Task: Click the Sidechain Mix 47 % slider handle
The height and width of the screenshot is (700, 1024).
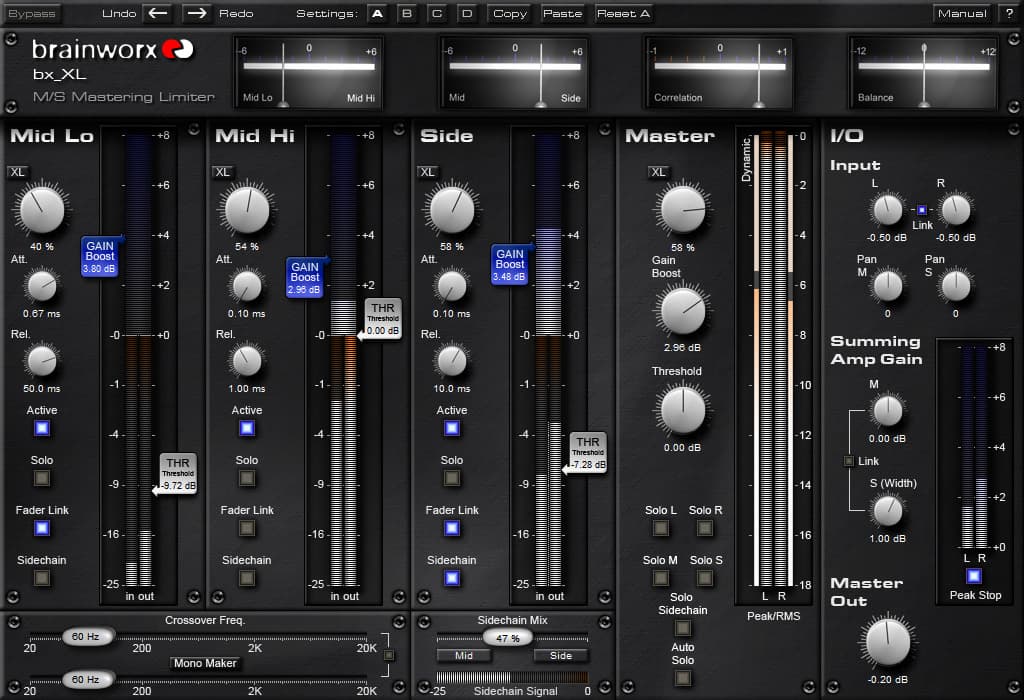Action: 507,638
